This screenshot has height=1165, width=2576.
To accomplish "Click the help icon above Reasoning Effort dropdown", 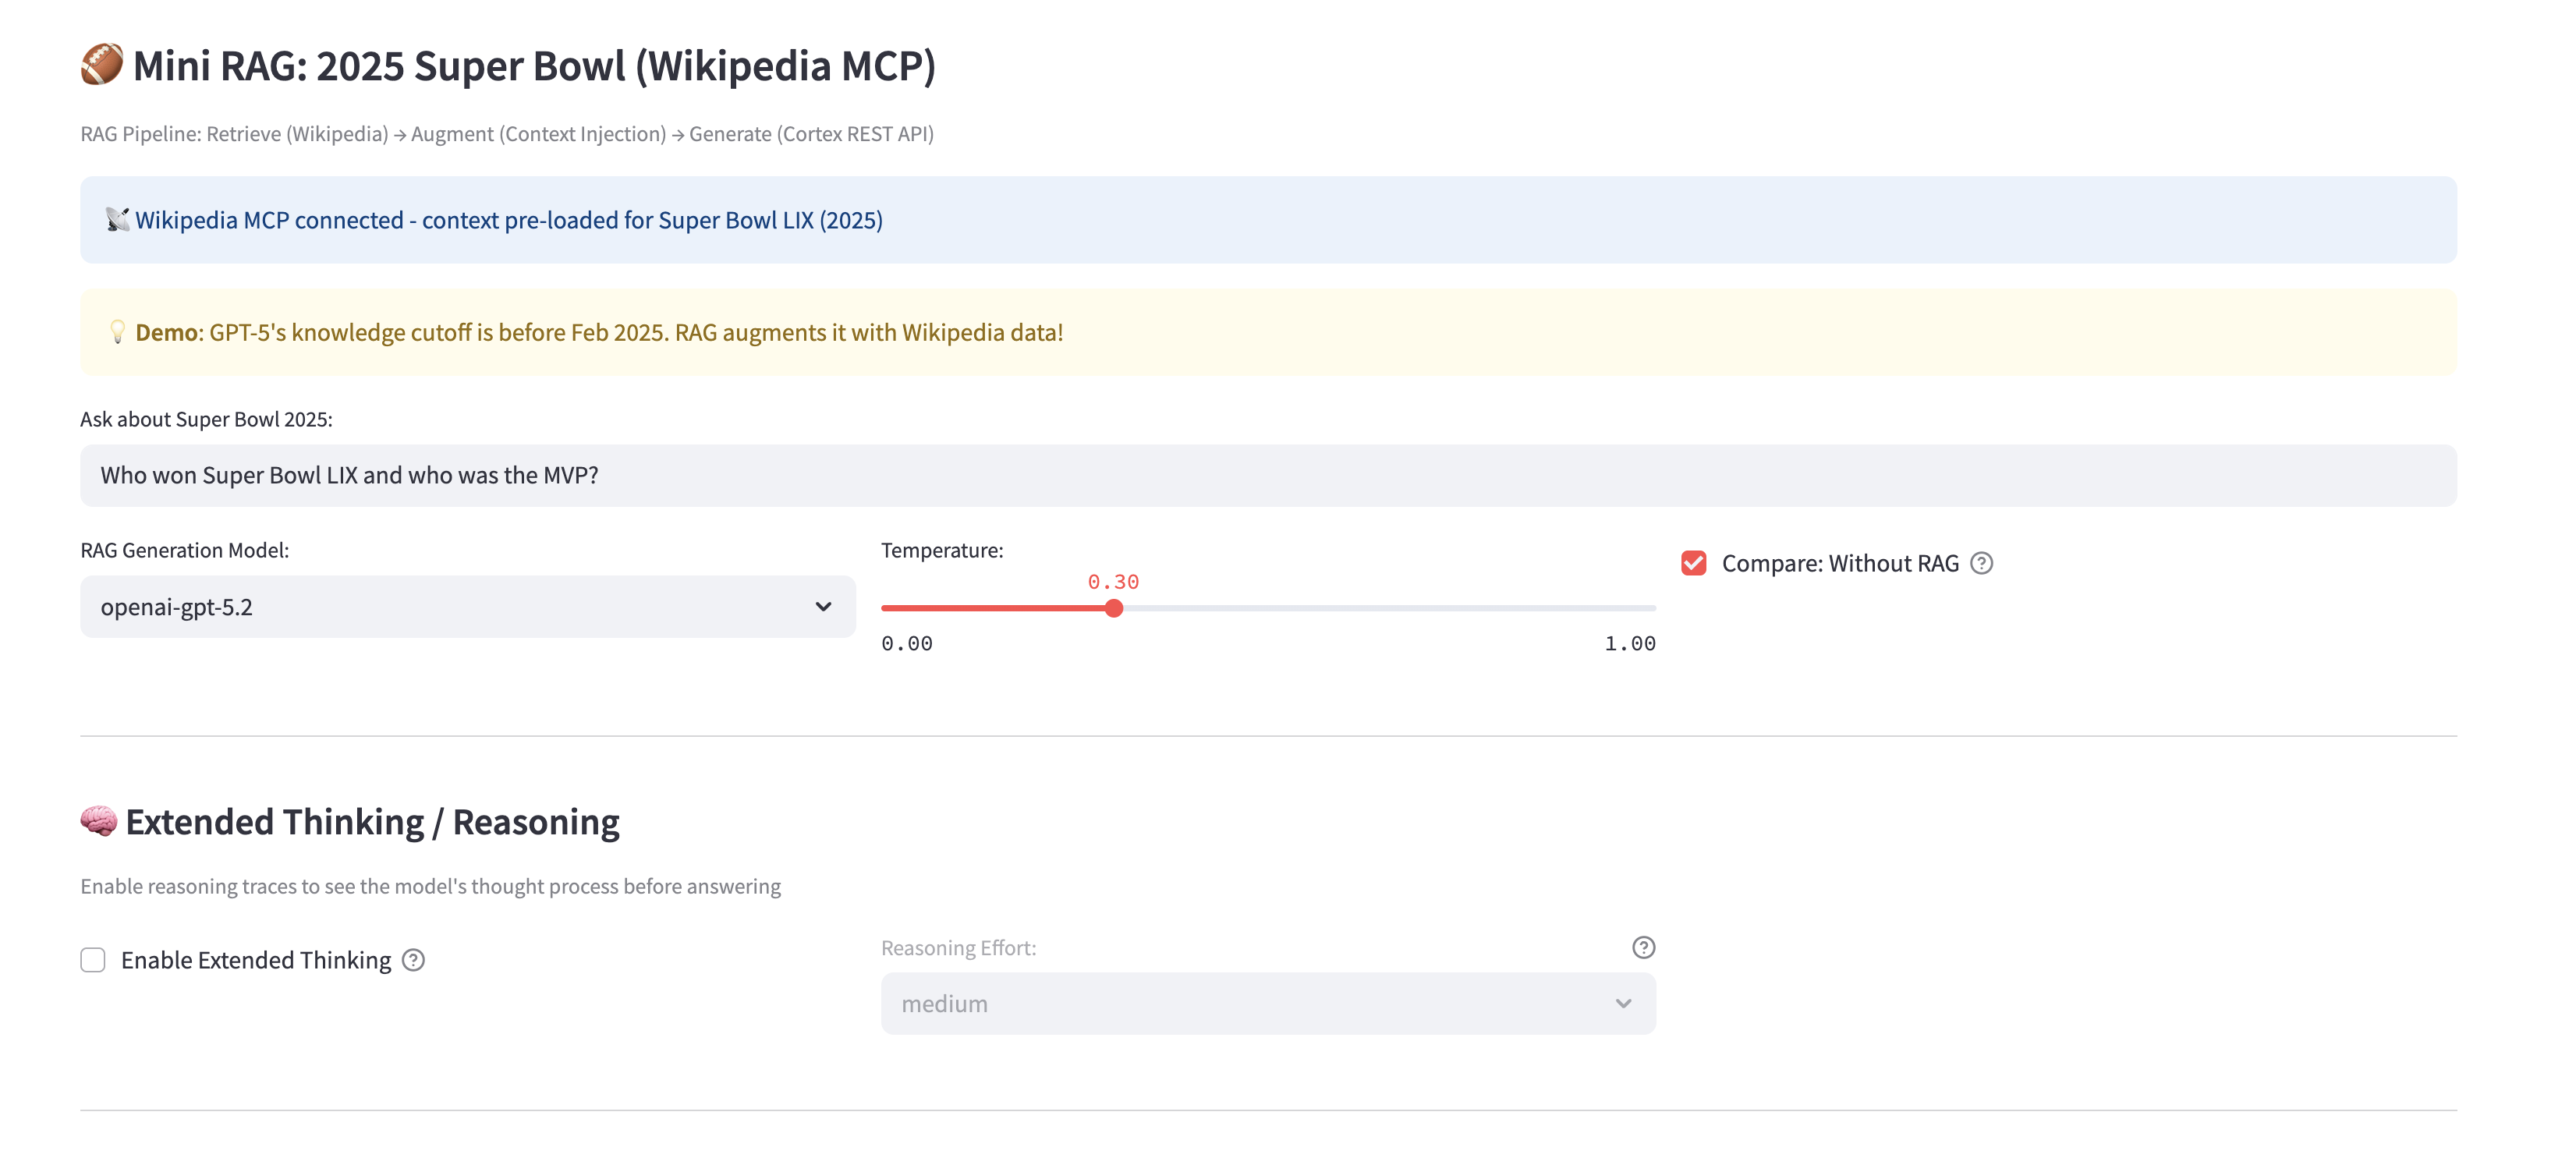I will [1643, 947].
